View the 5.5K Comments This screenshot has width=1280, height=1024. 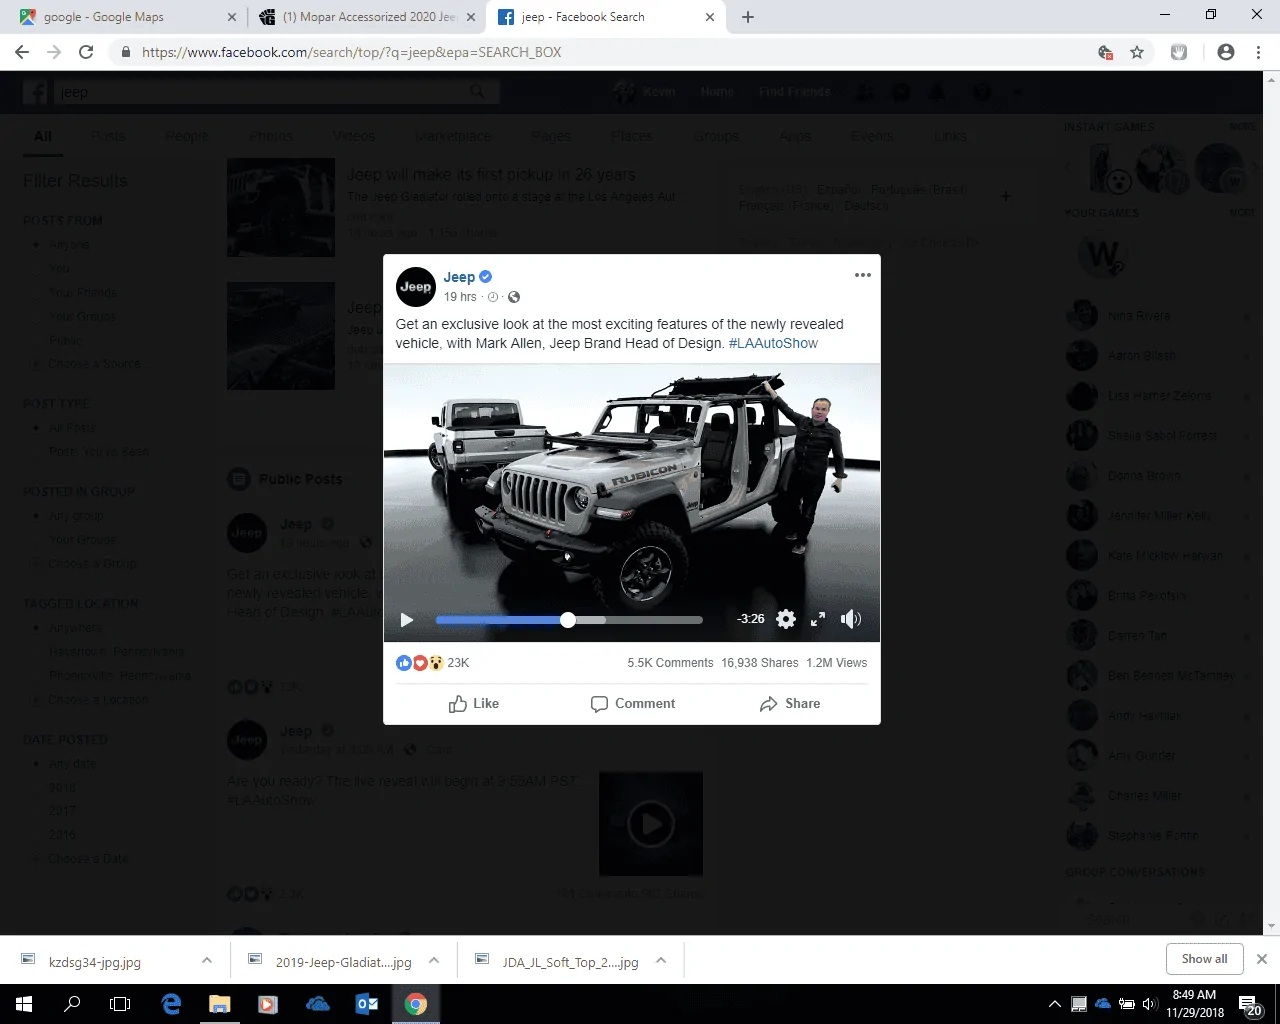(x=670, y=663)
